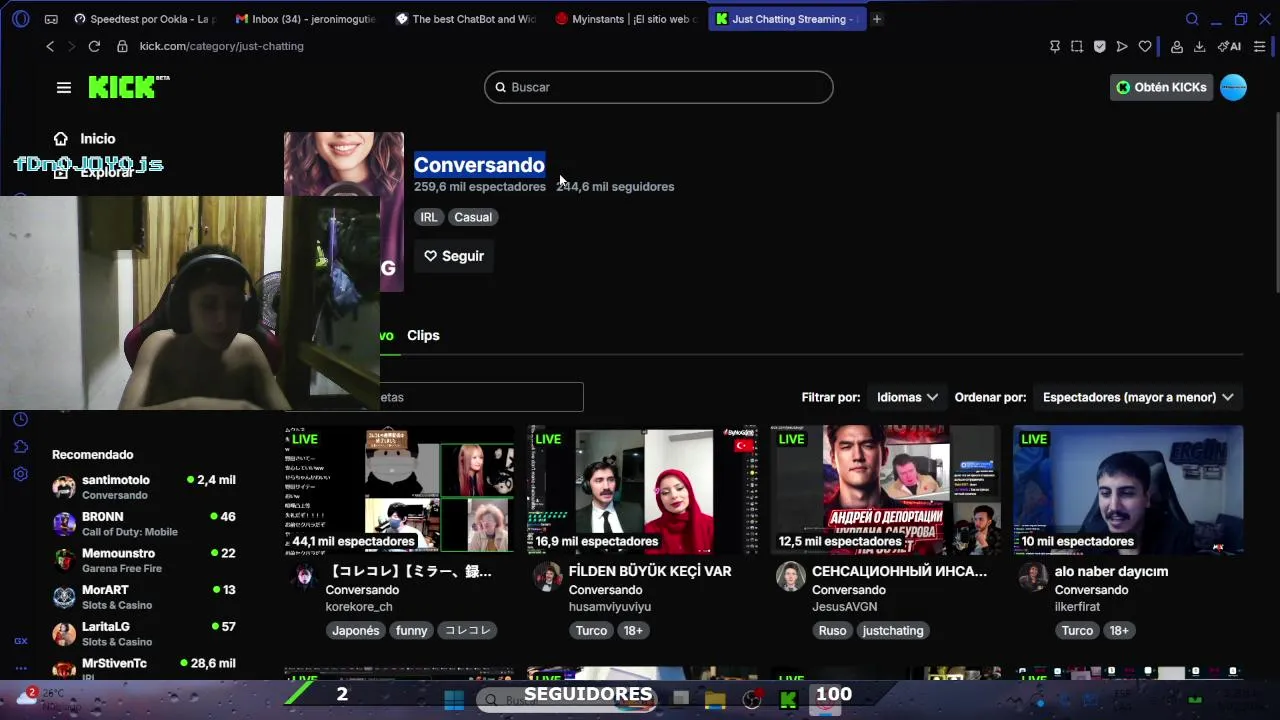Click the Inicio home icon

click(61, 139)
